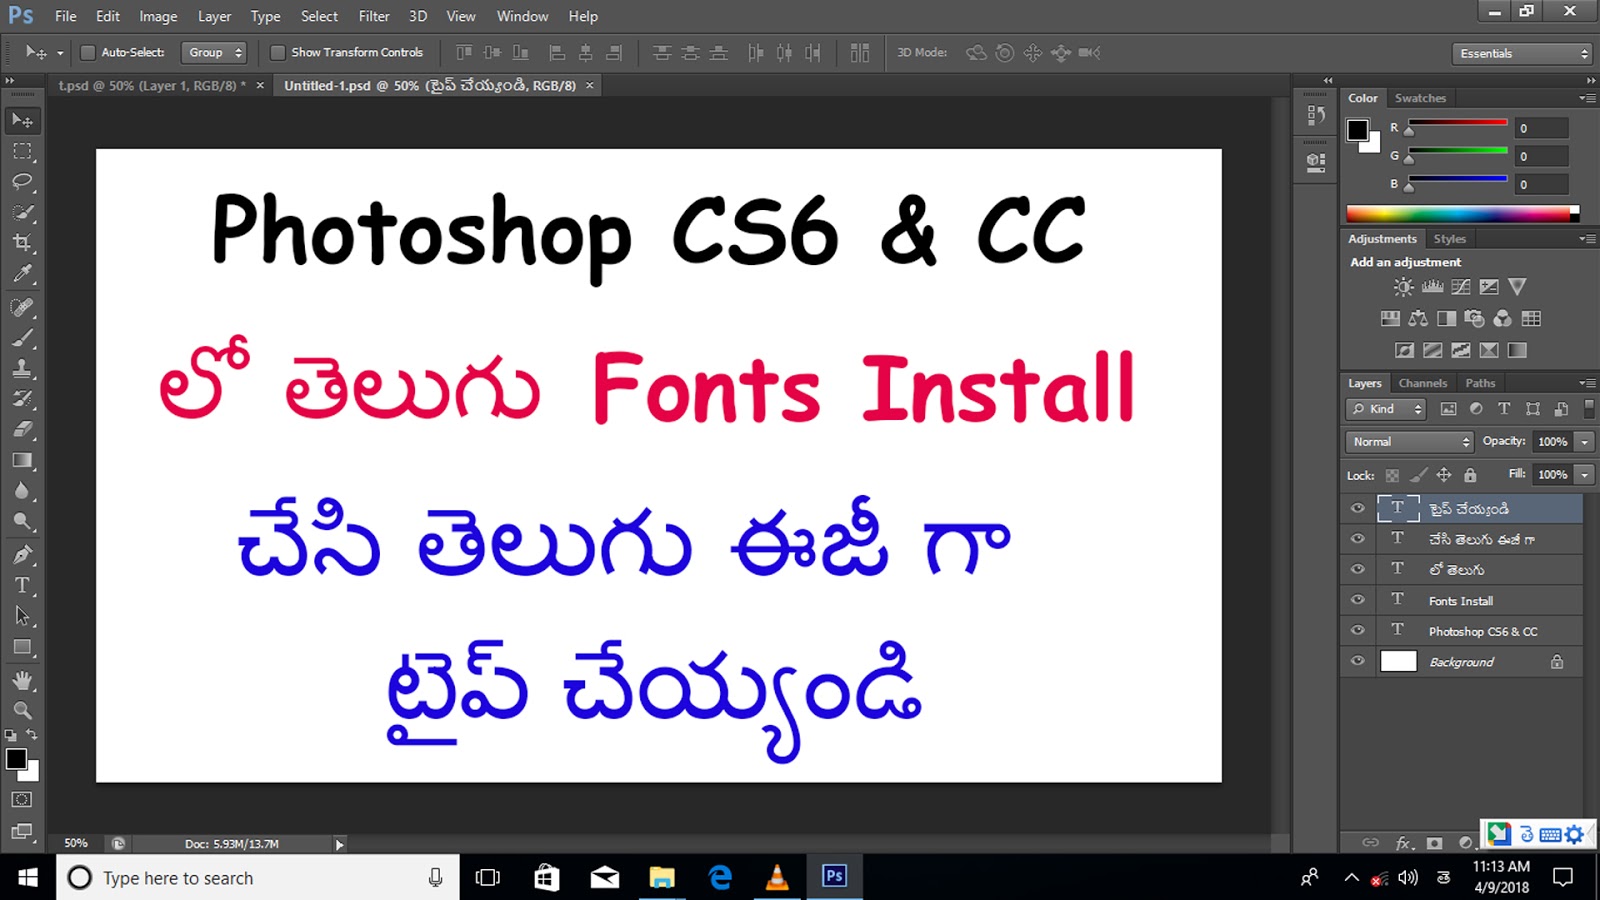Screen dimensions: 1600x900
Task: Hide the Background layer
Action: [1357, 661]
